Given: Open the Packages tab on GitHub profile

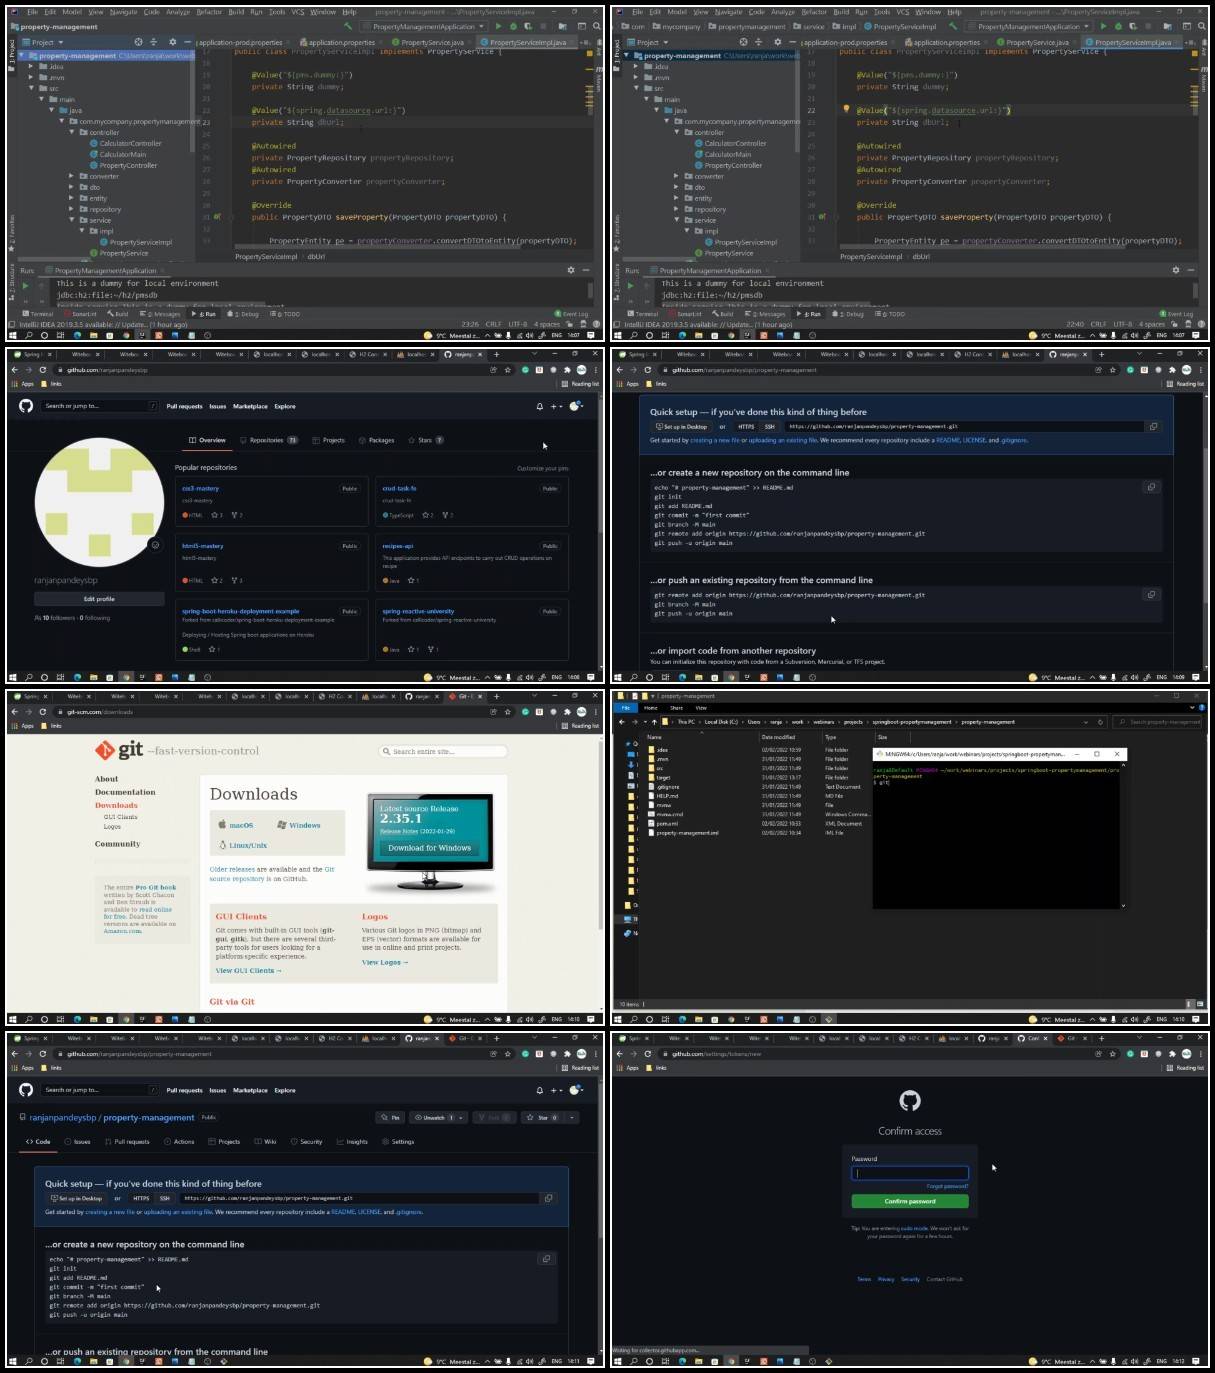Looking at the screenshot, I should [376, 440].
